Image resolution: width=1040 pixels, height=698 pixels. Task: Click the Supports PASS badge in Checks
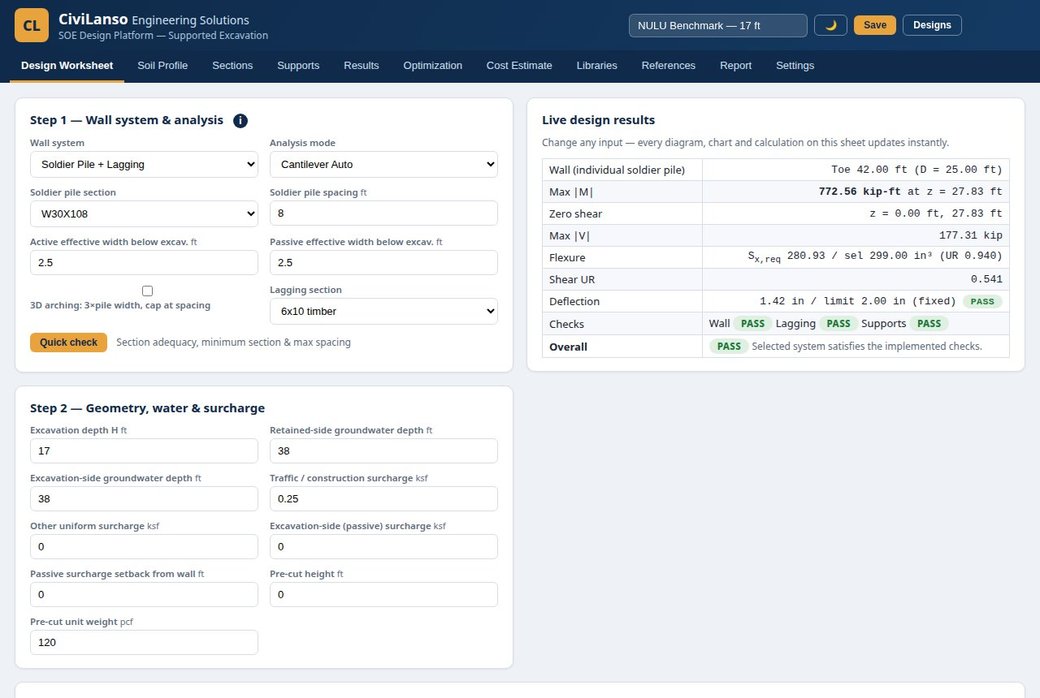pyautogui.click(x=929, y=324)
